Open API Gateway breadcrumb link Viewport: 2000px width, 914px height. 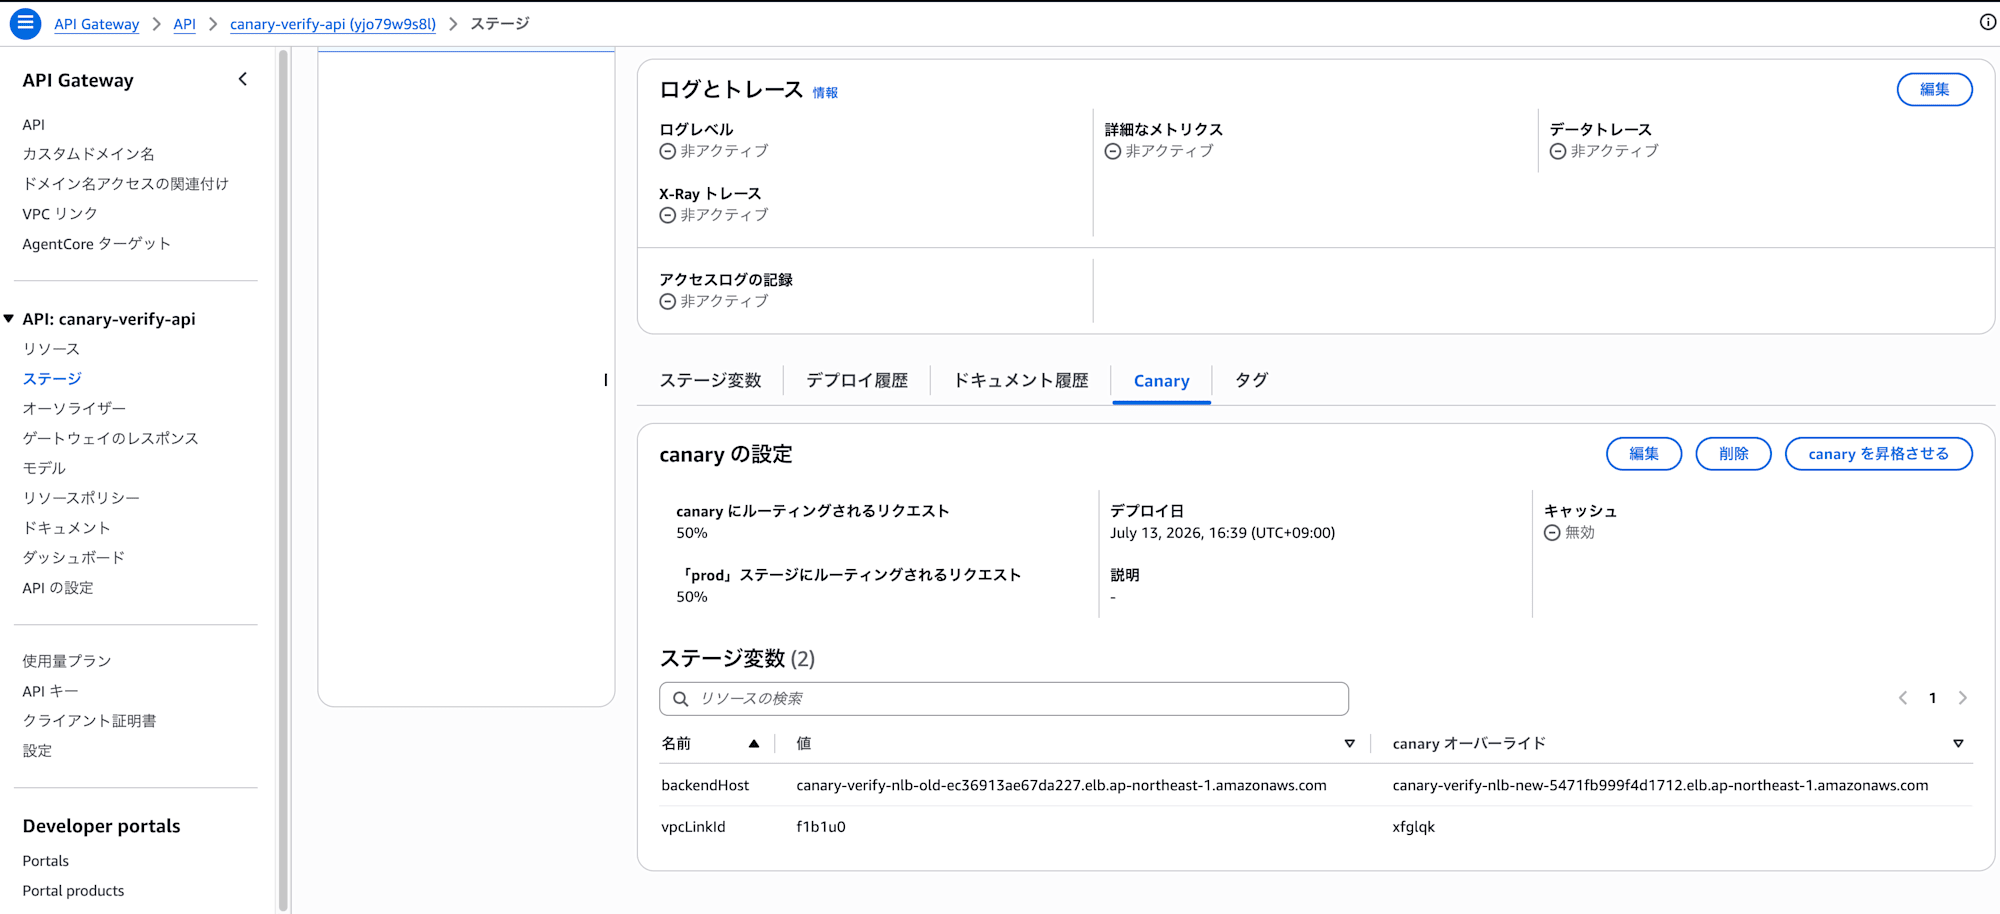coord(97,24)
